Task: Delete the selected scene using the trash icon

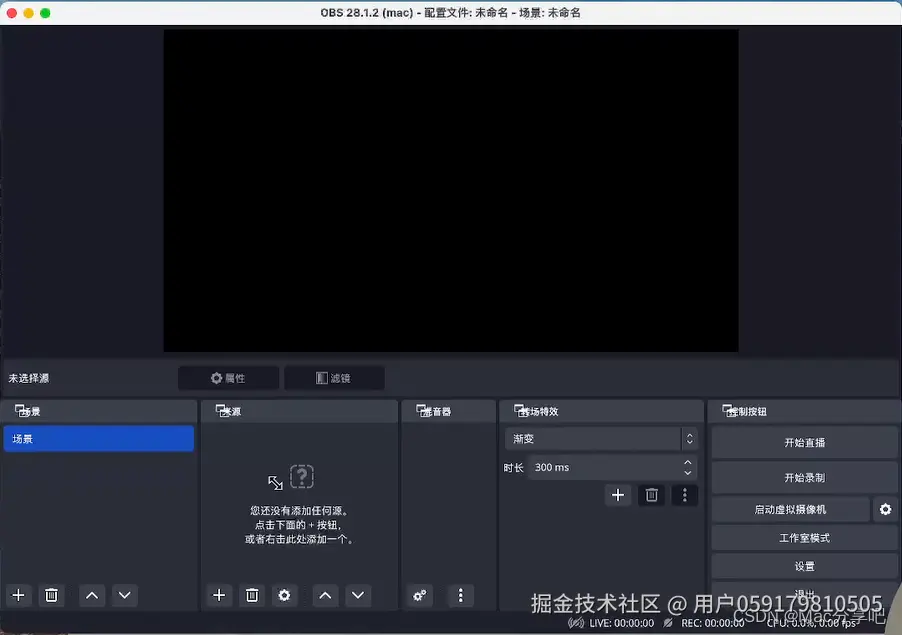Action: [51, 595]
